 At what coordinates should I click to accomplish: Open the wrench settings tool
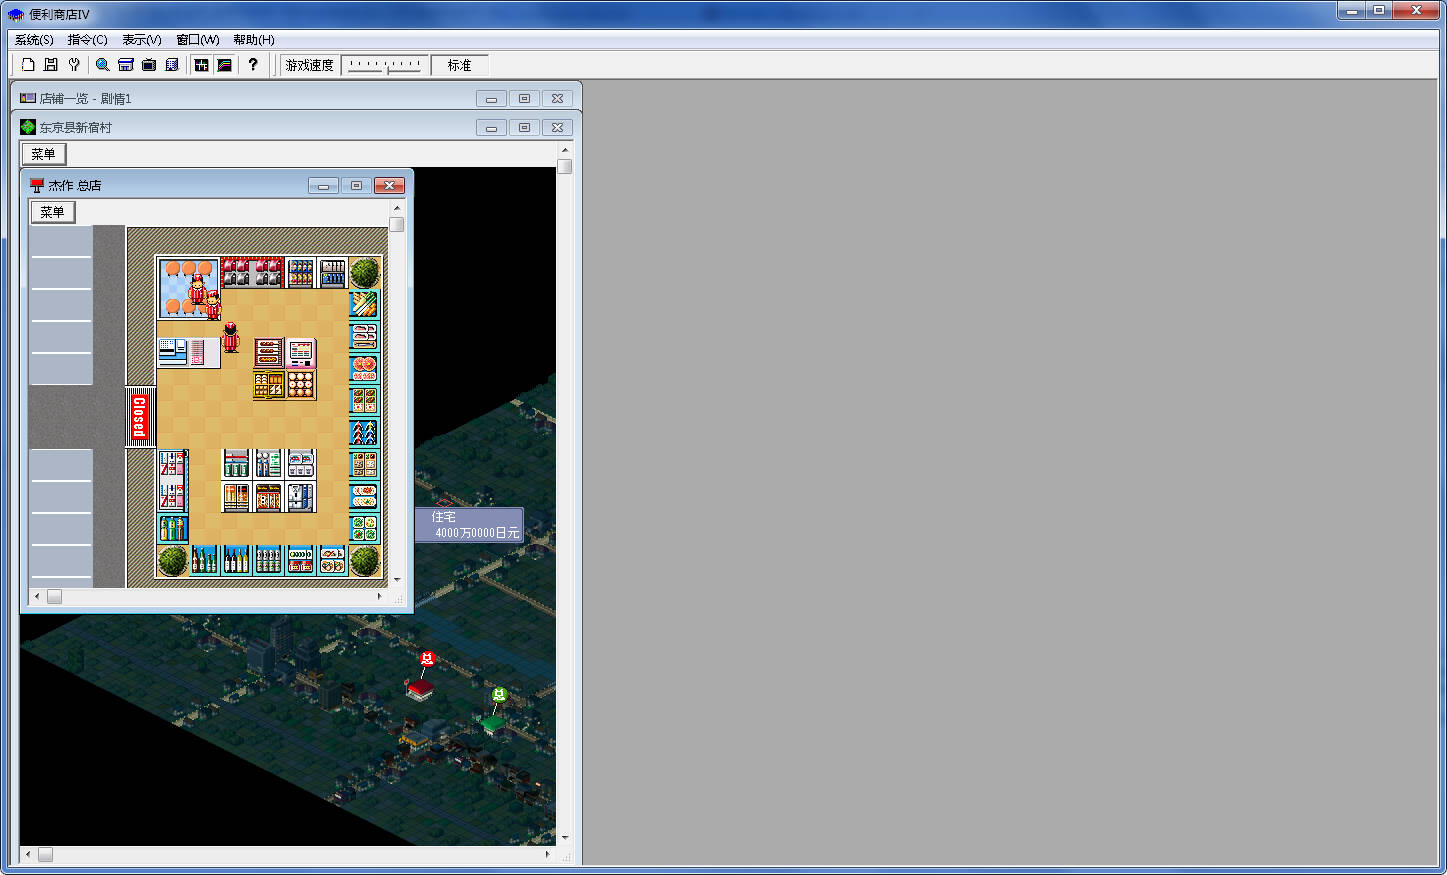click(x=74, y=65)
